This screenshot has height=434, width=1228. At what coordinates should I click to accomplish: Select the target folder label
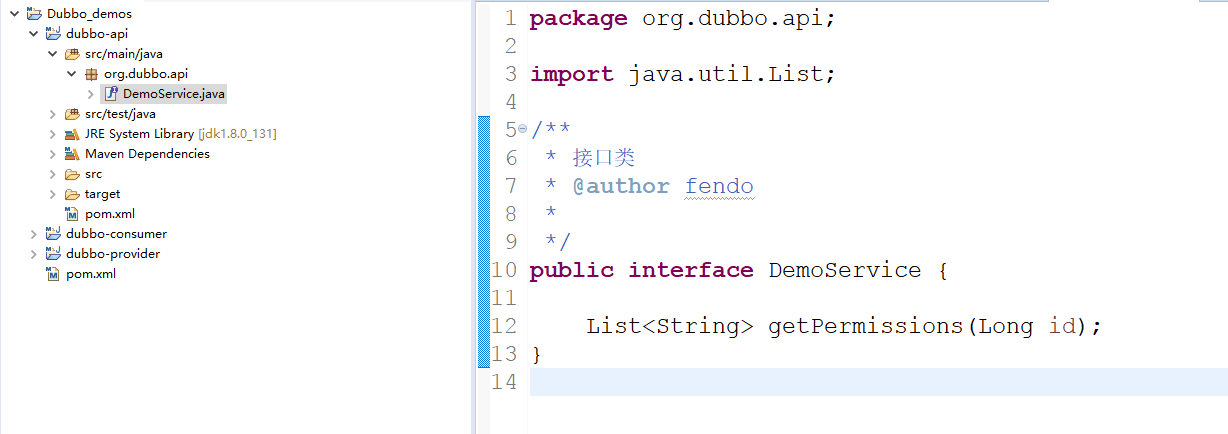click(x=102, y=194)
